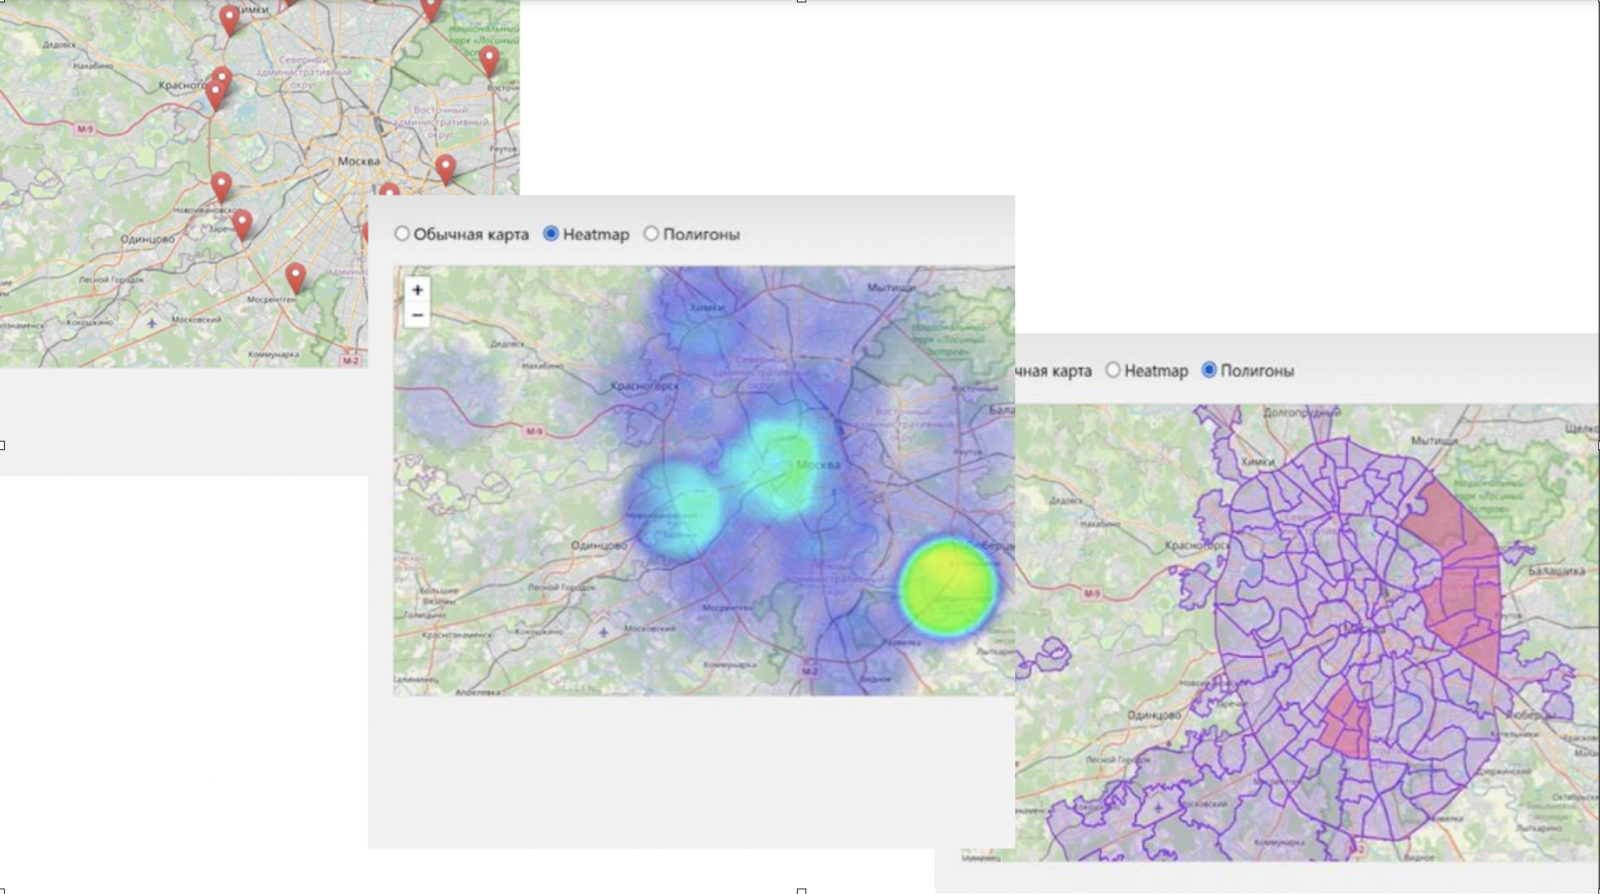
Task: Select Обычная карта radio in the heatmap view
Action: (x=402, y=234)
